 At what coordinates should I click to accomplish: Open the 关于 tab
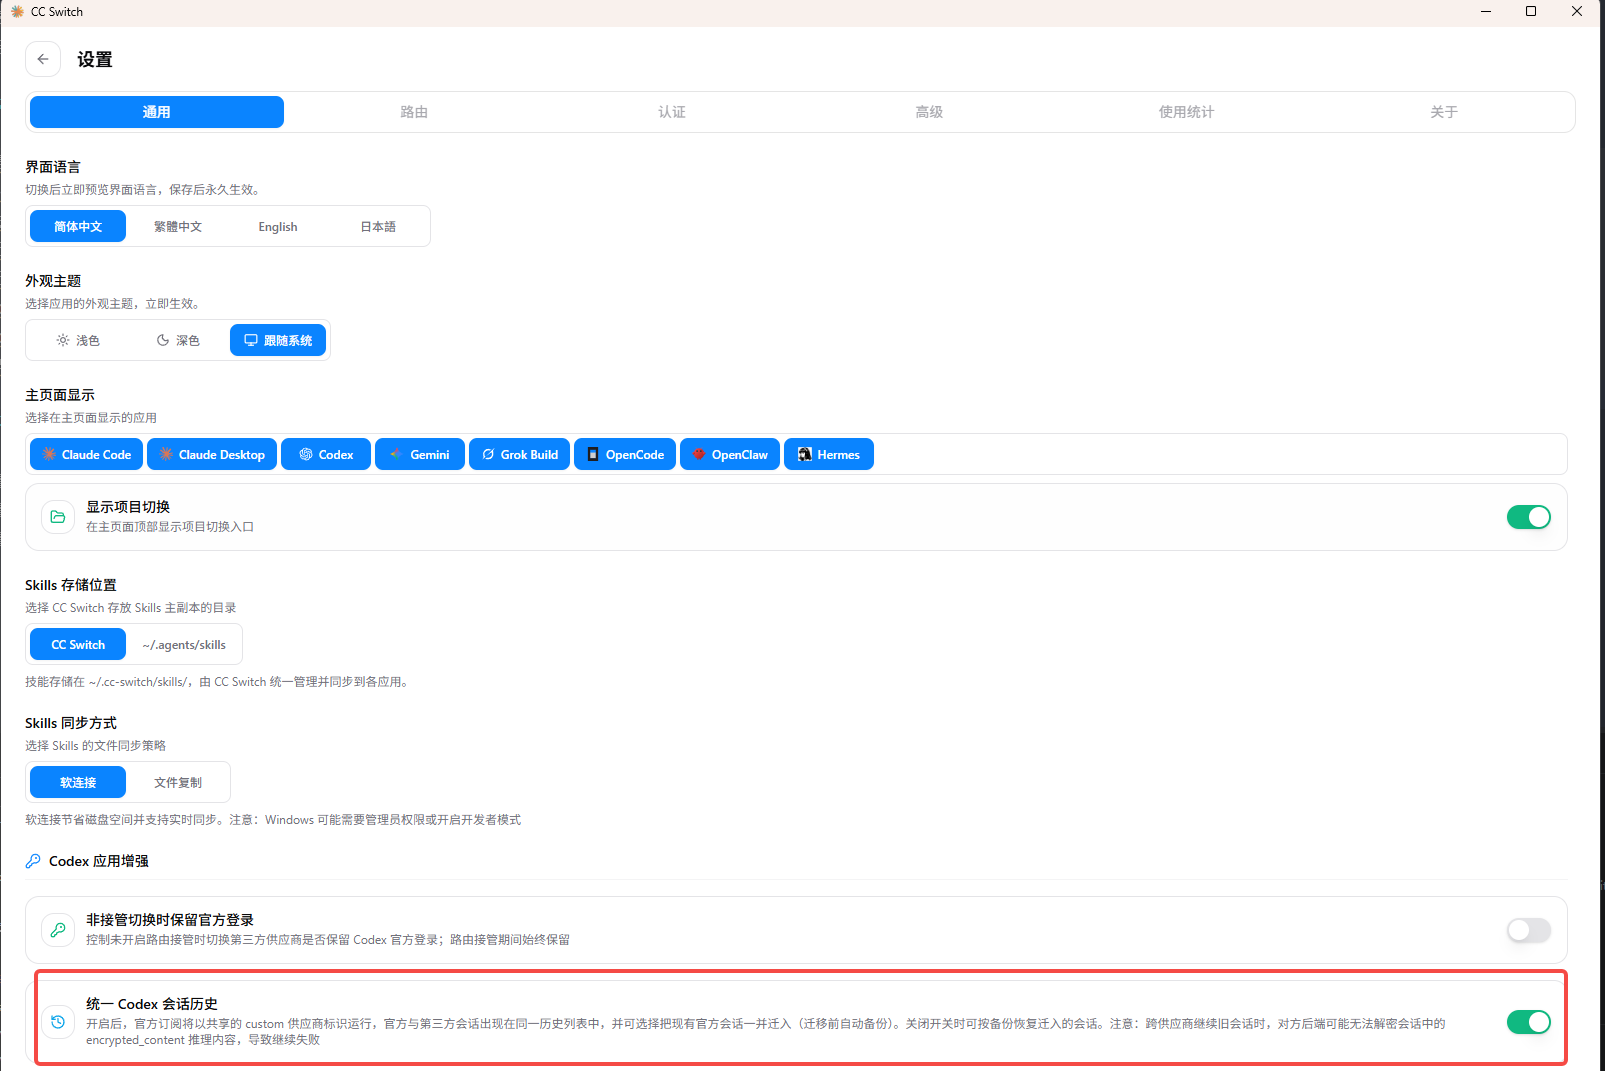[x=1444, y=112]
